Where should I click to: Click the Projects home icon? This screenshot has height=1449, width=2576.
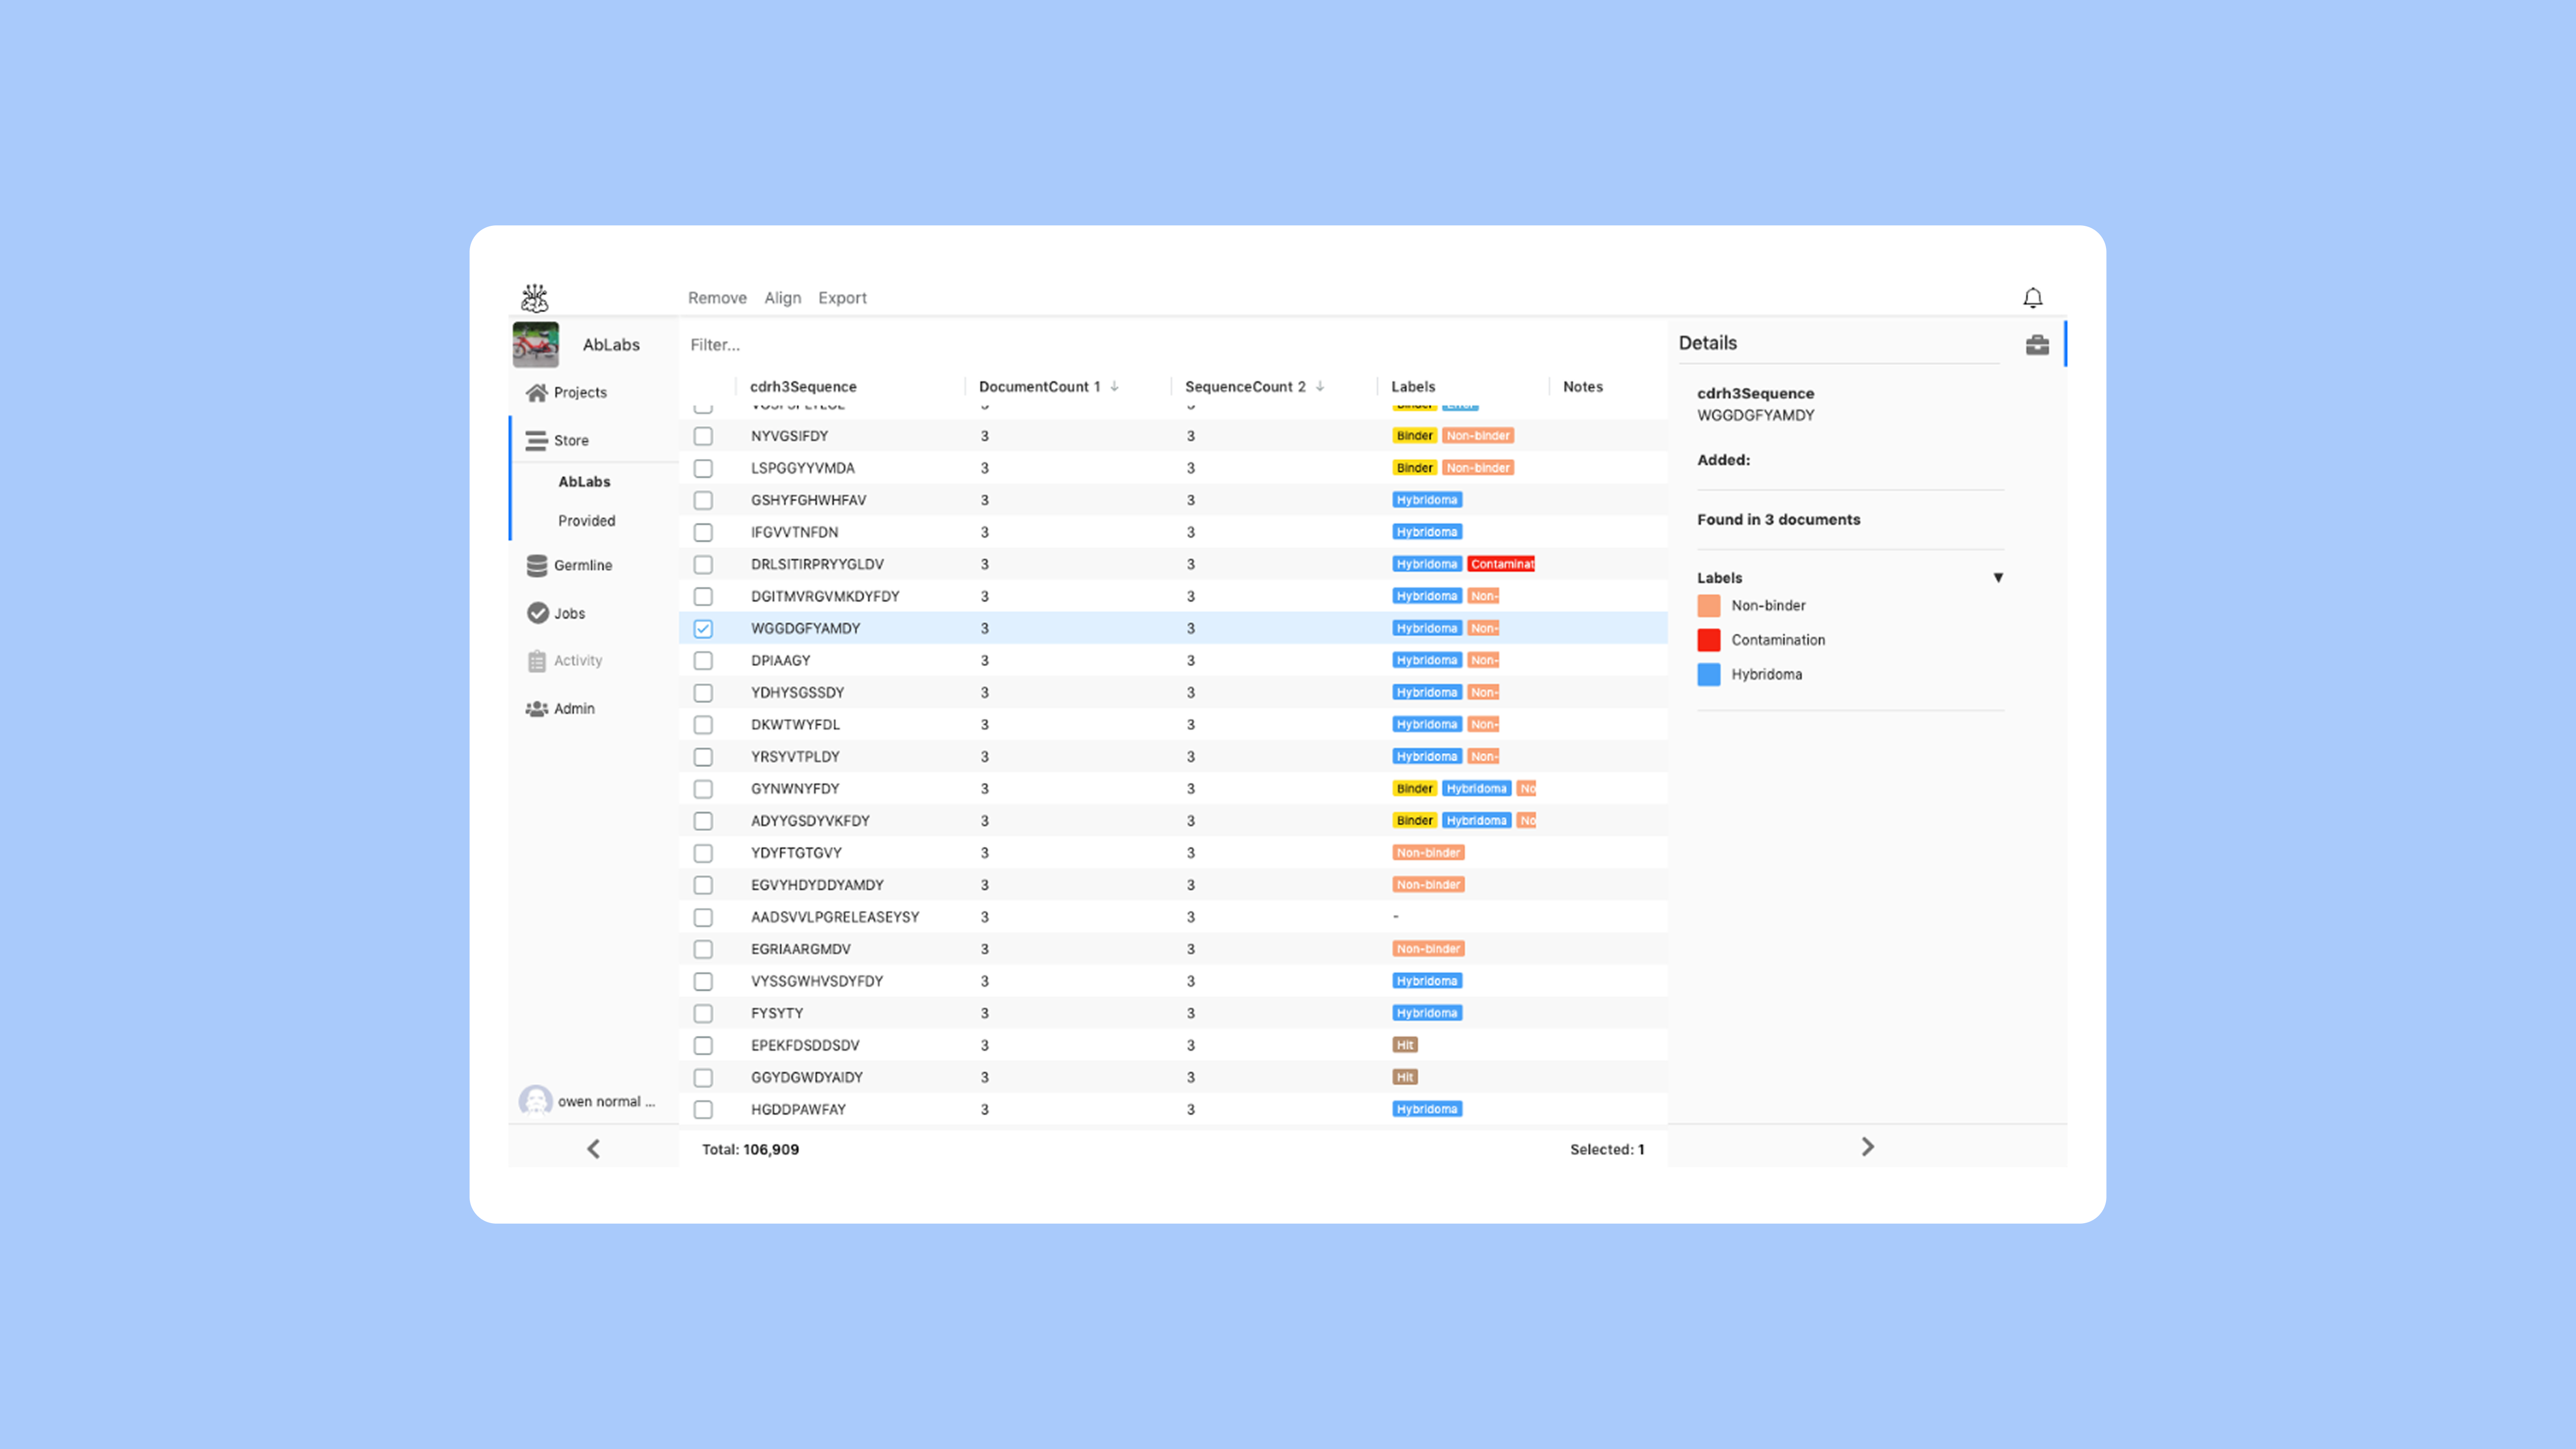coord(537,392)
